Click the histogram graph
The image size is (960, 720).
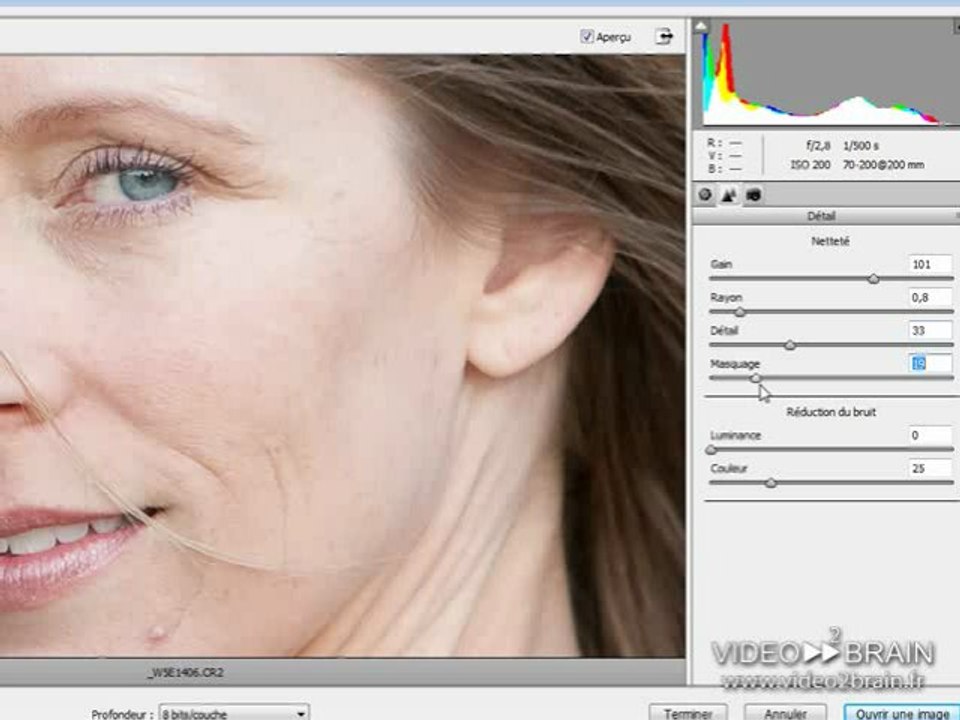827,73
